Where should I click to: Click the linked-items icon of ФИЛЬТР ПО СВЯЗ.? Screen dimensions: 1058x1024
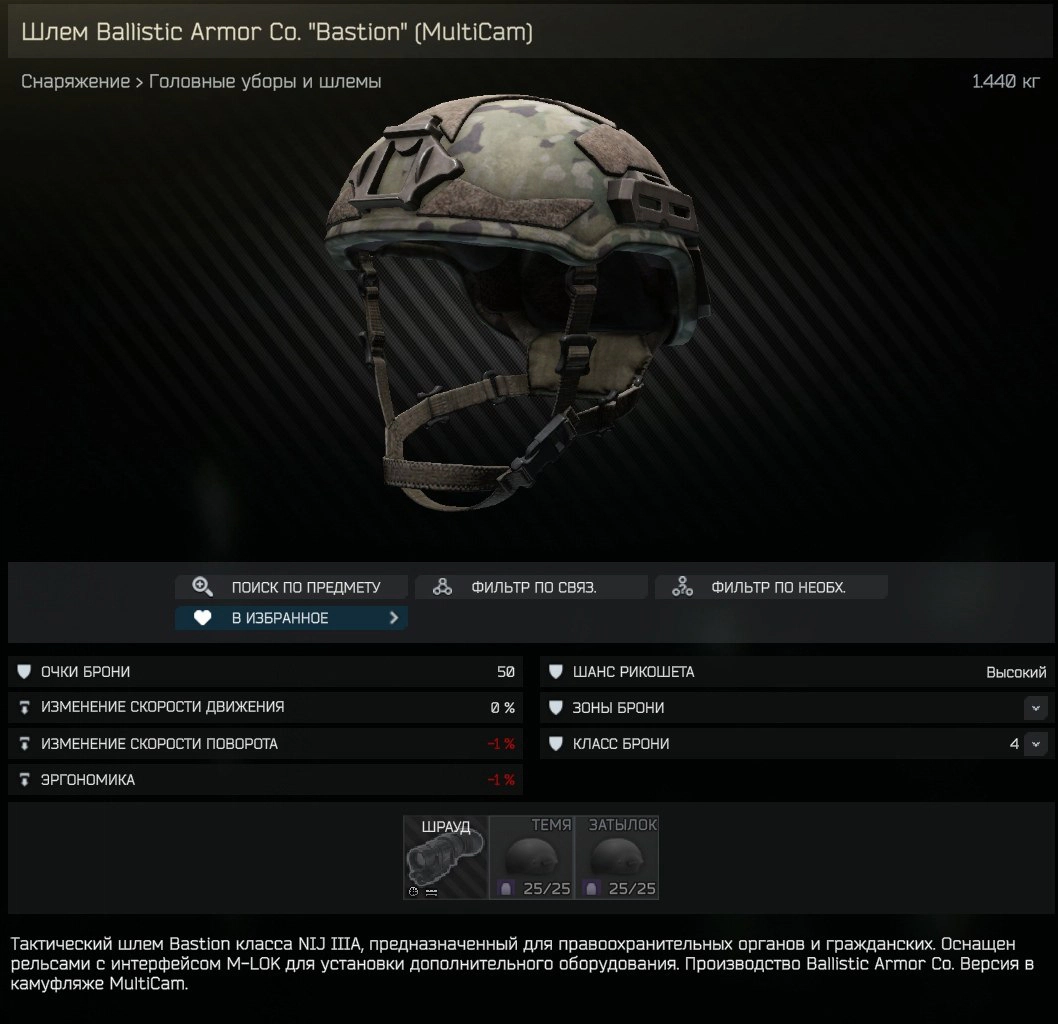(443, 587)
